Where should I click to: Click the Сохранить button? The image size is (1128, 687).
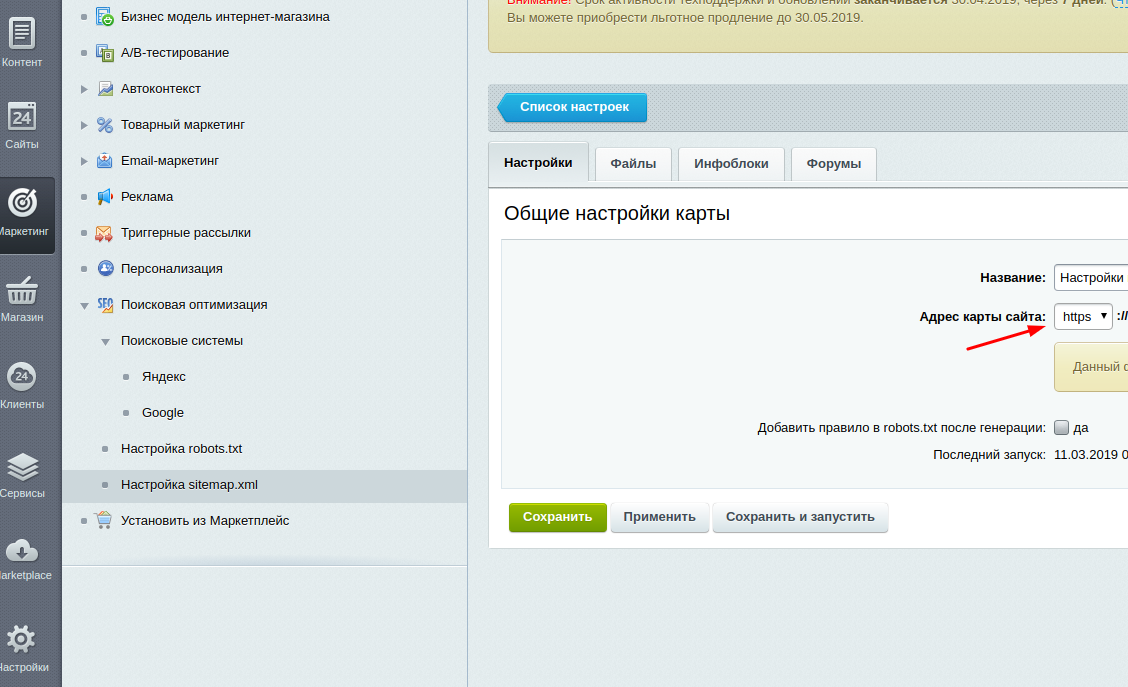point(557,517)
